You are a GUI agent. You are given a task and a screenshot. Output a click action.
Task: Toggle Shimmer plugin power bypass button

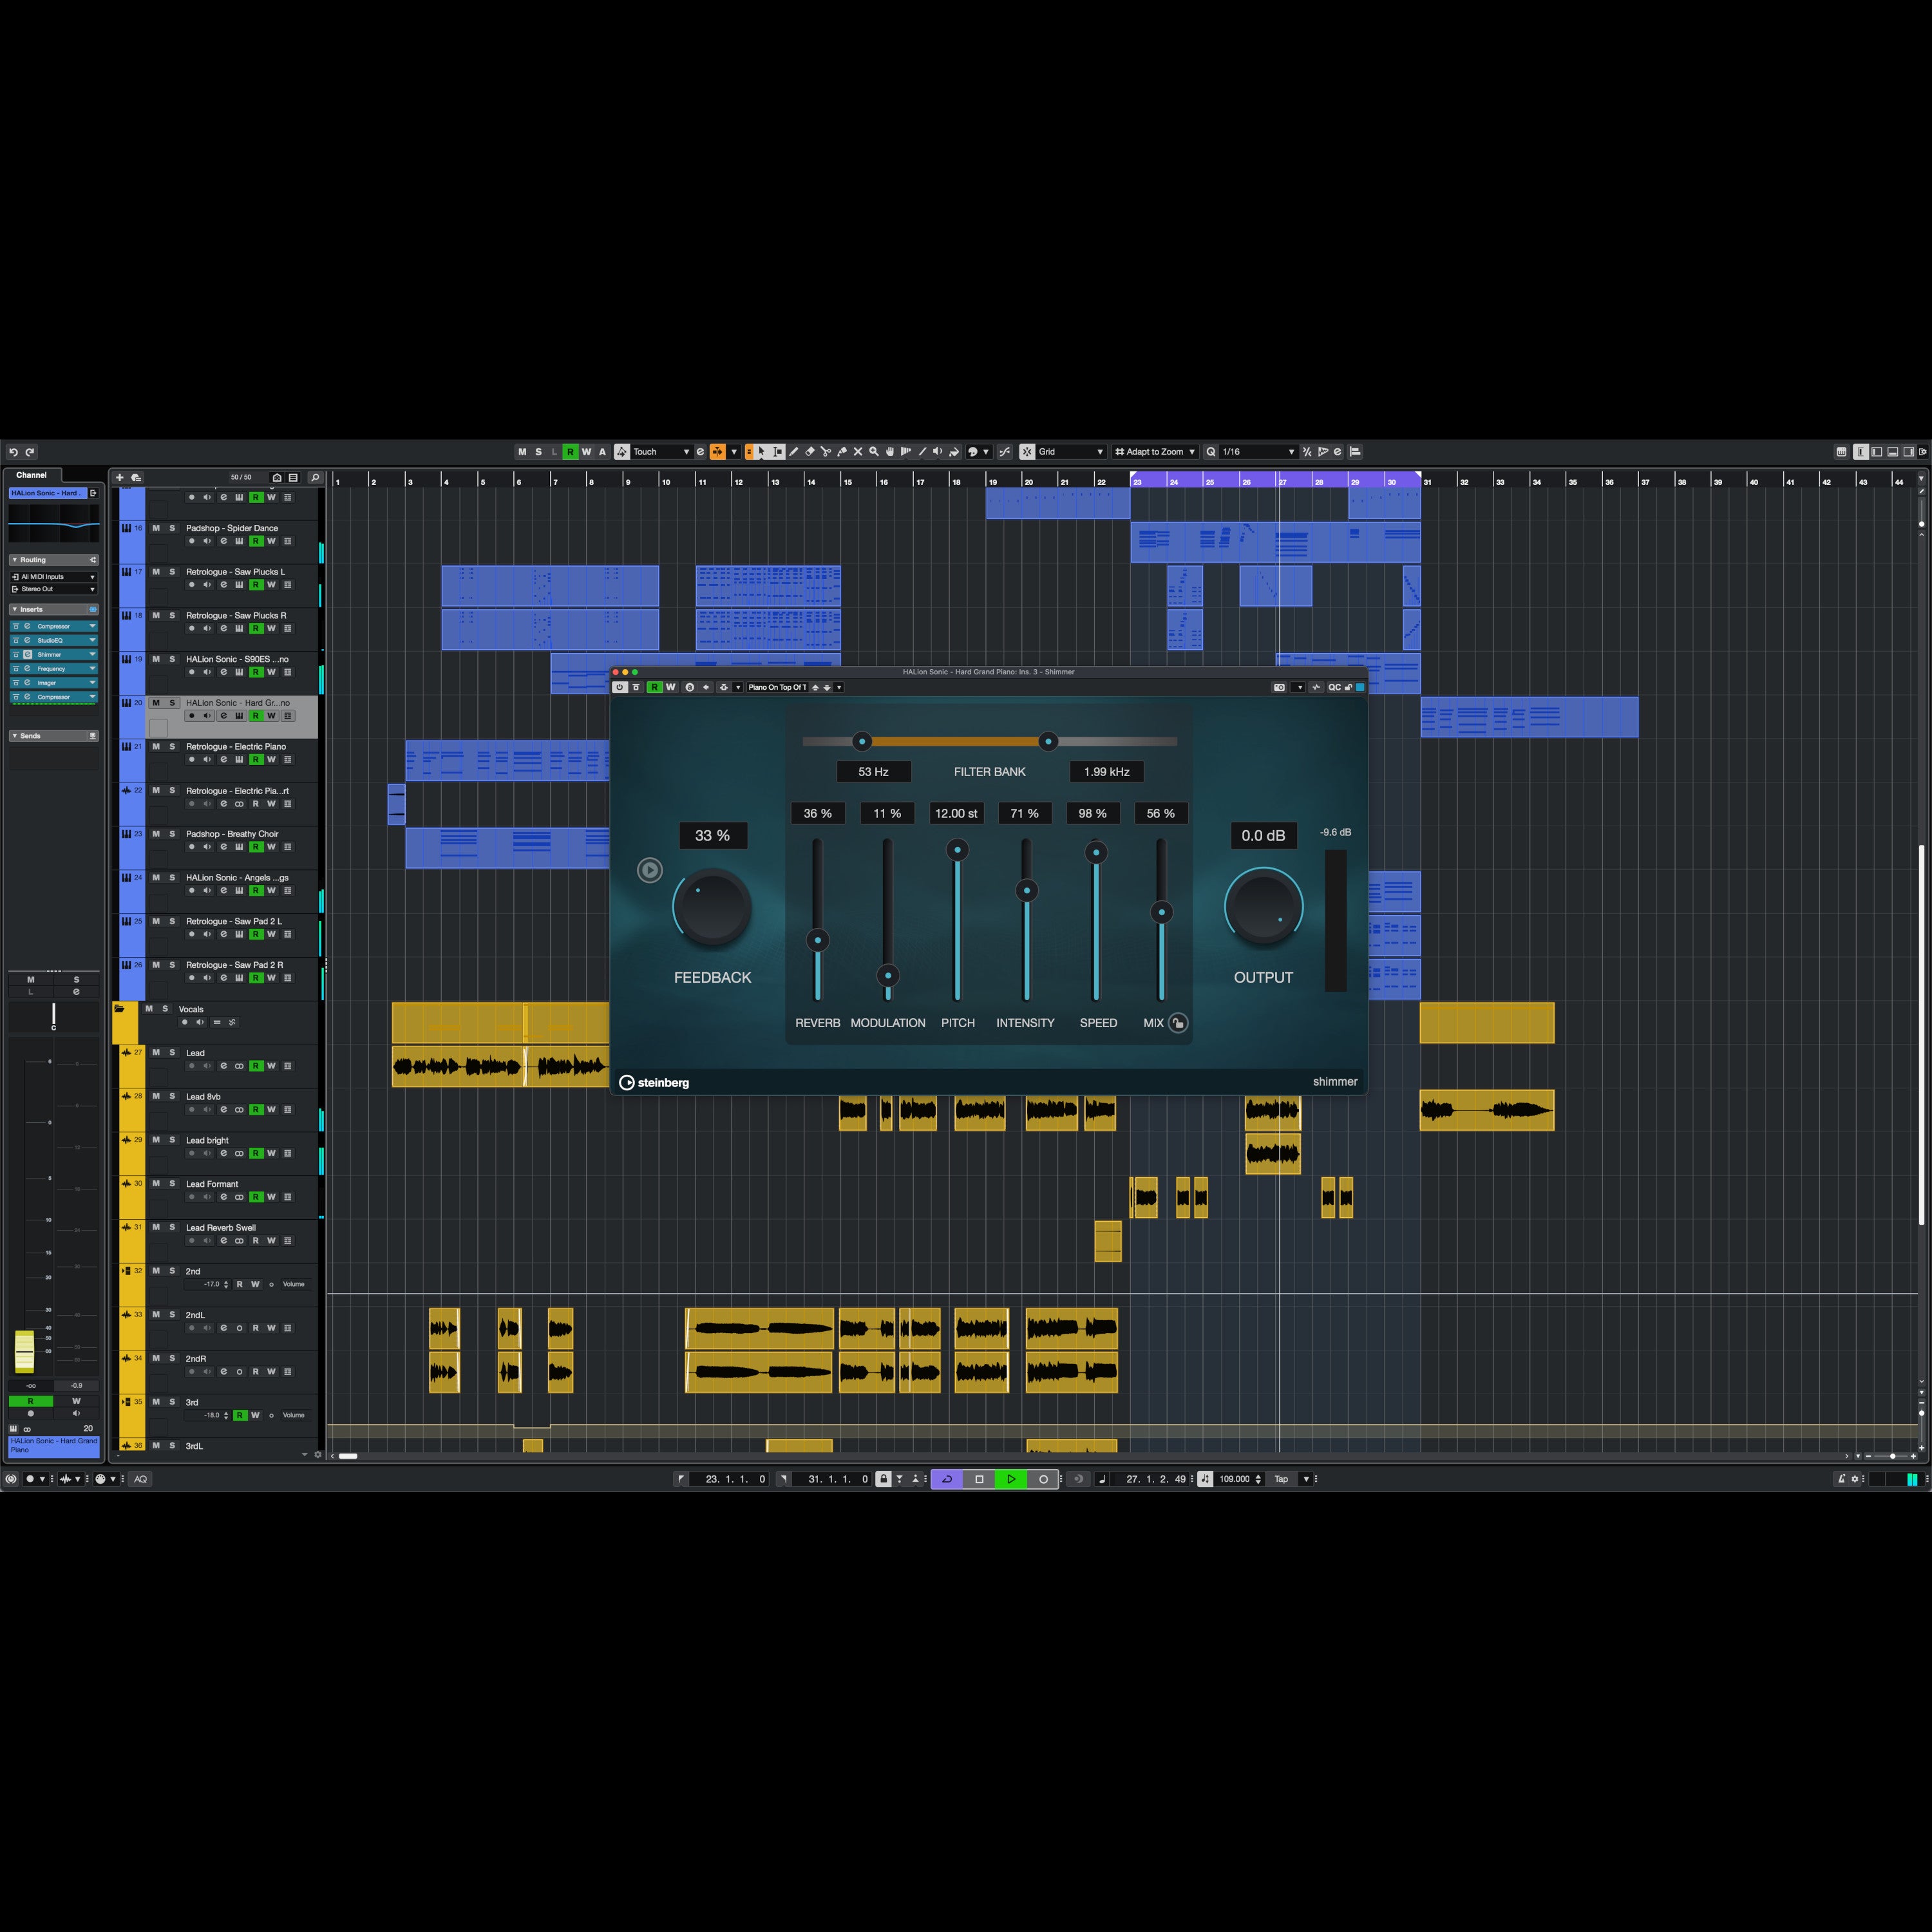[x=620, y=687]
